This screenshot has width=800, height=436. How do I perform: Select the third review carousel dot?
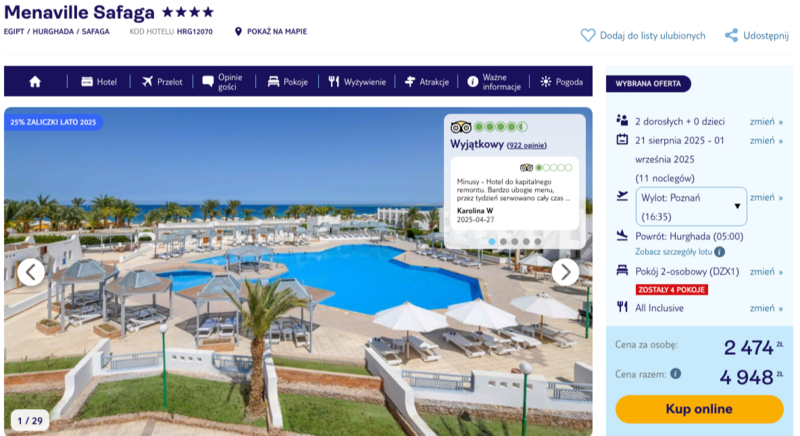(514, 242)
